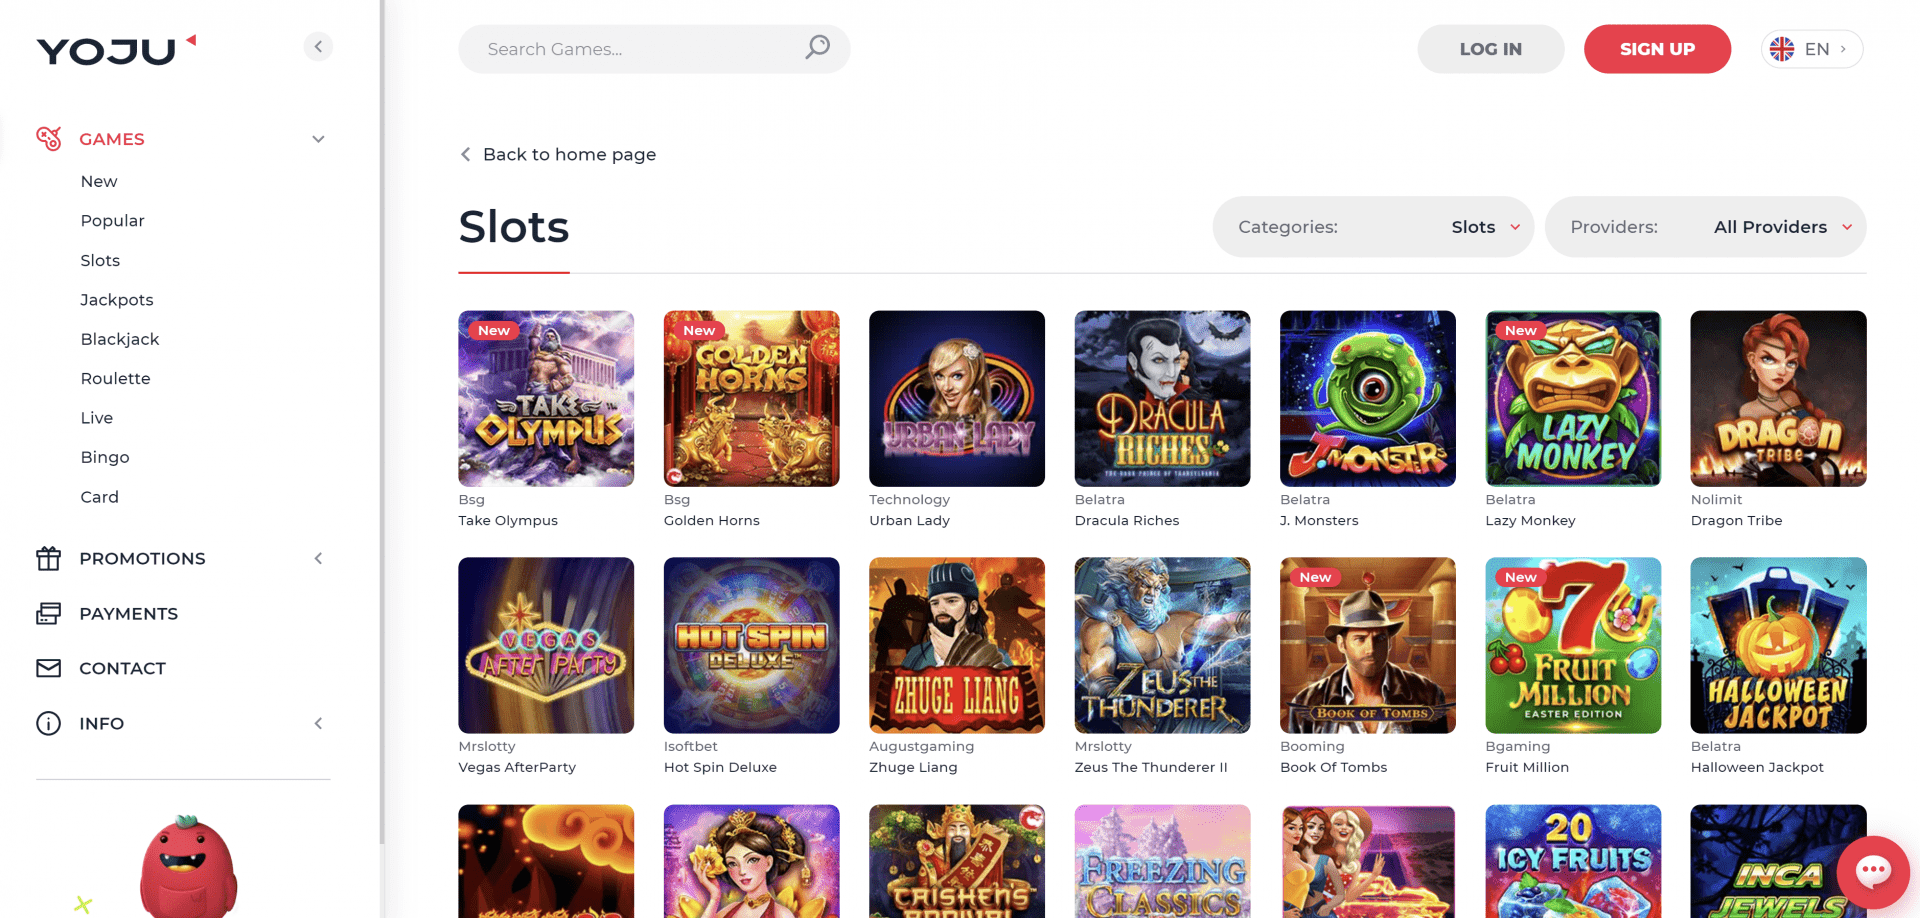
Task: Open the Categories dropdown
Action: pyautogui.click(x=1373, y=227)
